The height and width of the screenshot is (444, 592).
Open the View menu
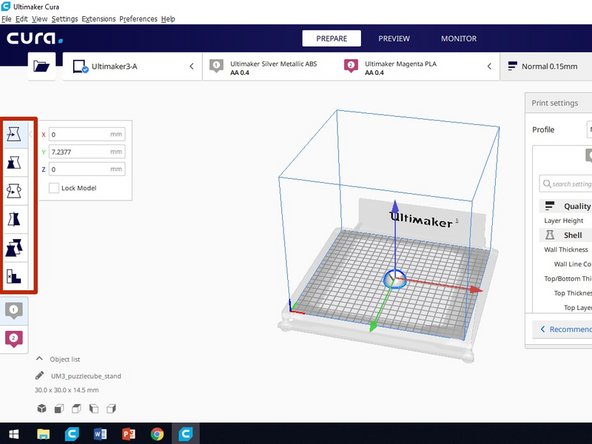[40, 18]
